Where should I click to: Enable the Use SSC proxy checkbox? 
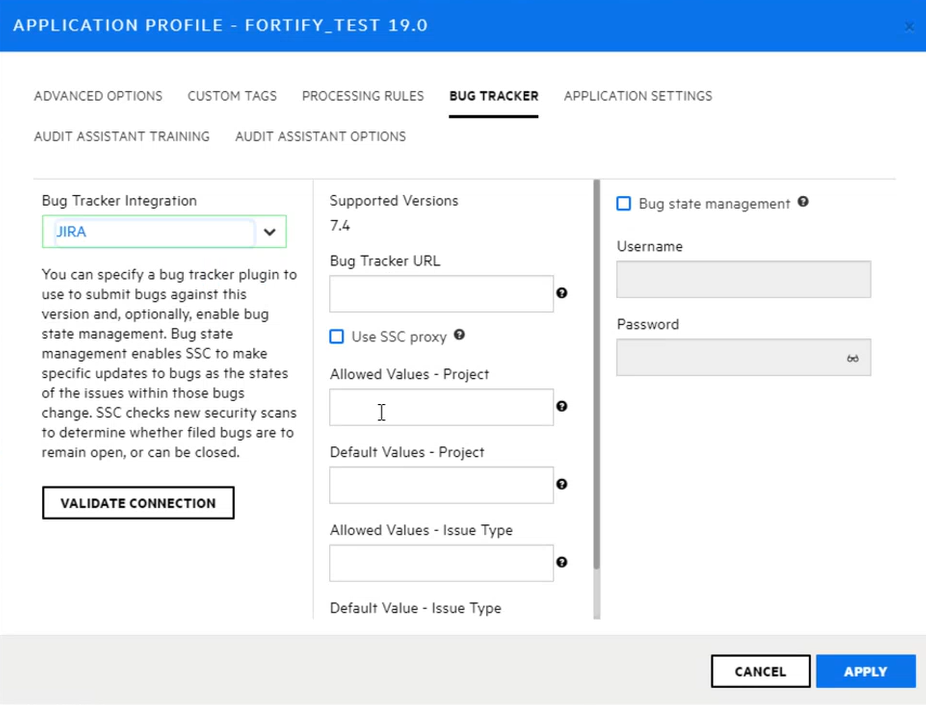tap(337, 337)
